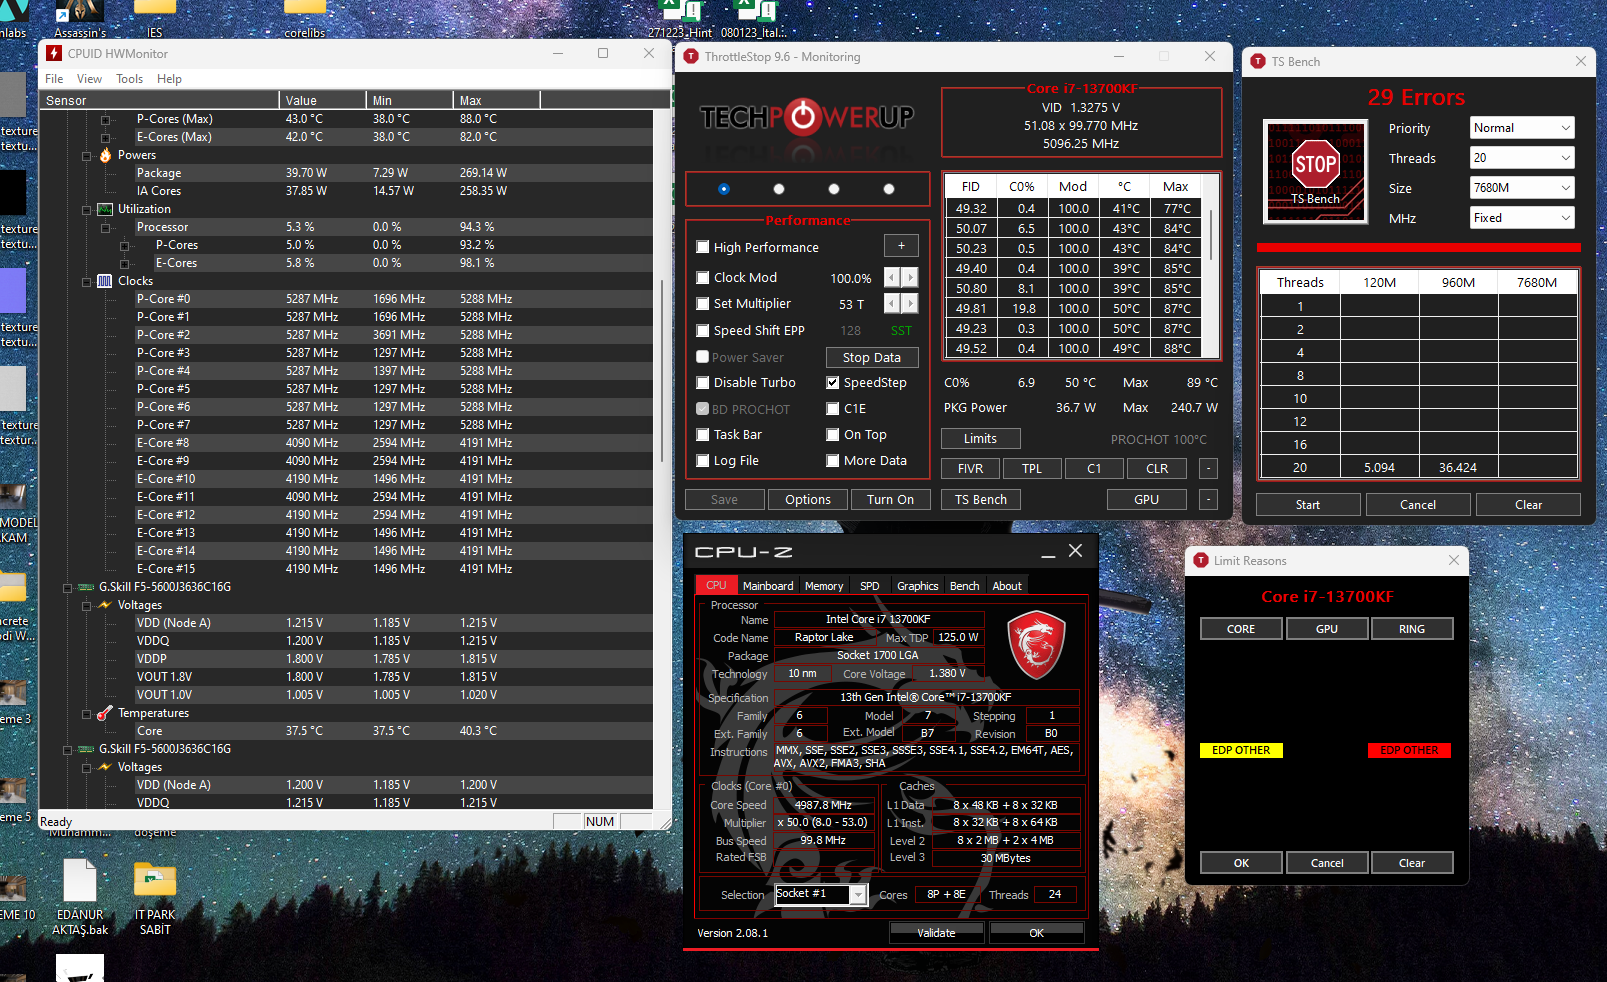Check the Task Bar option

click(703, 435)
